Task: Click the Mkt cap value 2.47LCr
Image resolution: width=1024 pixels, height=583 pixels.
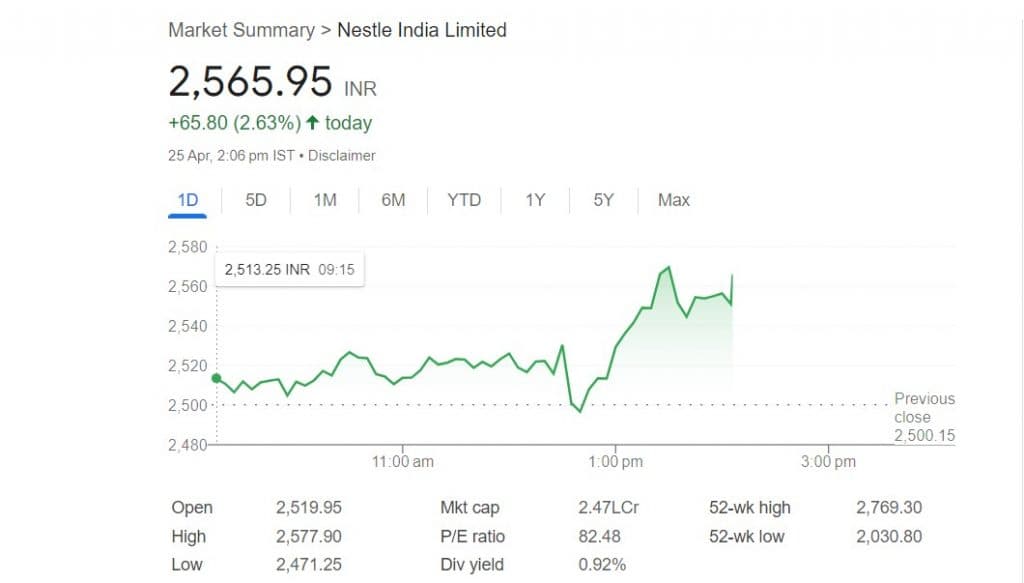Action: click(608, 508)
